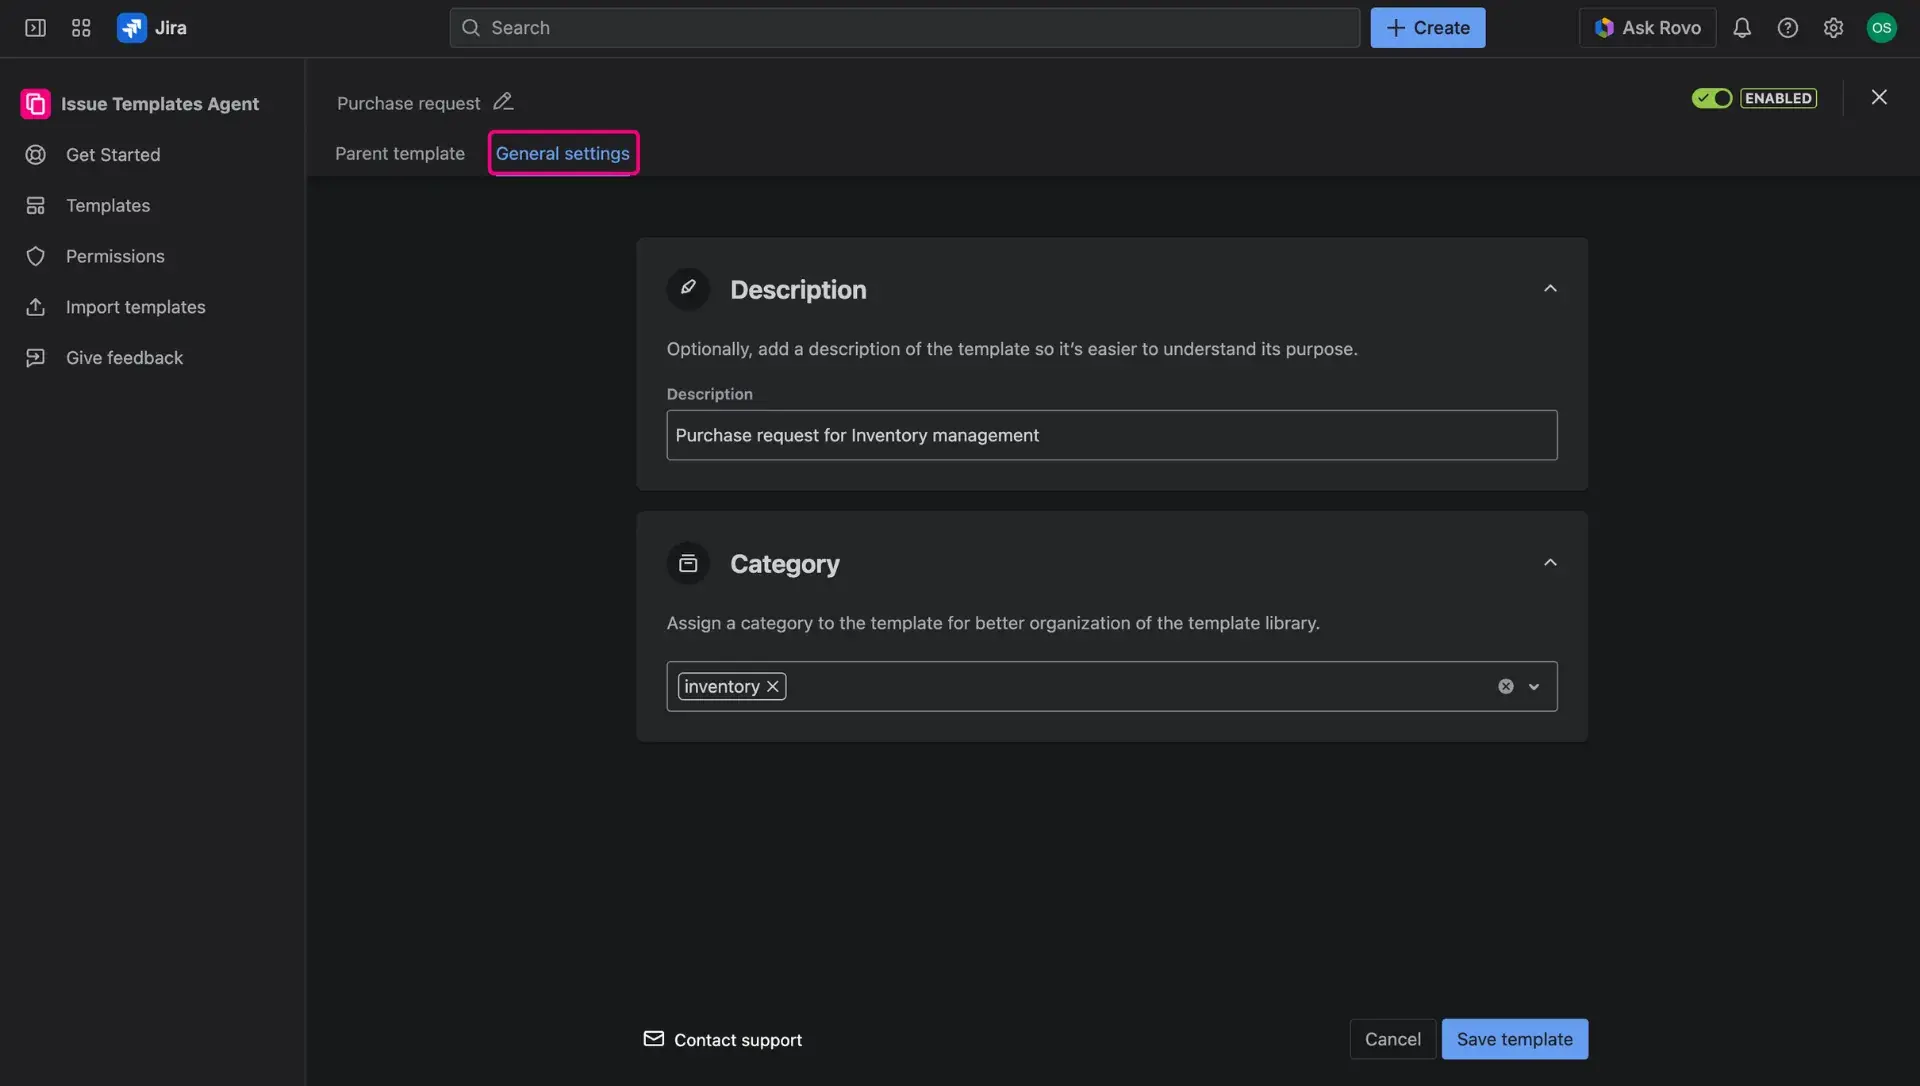Switch to the Parent template tab
Screen dimensions: 1920x1086
pos(400,153)
